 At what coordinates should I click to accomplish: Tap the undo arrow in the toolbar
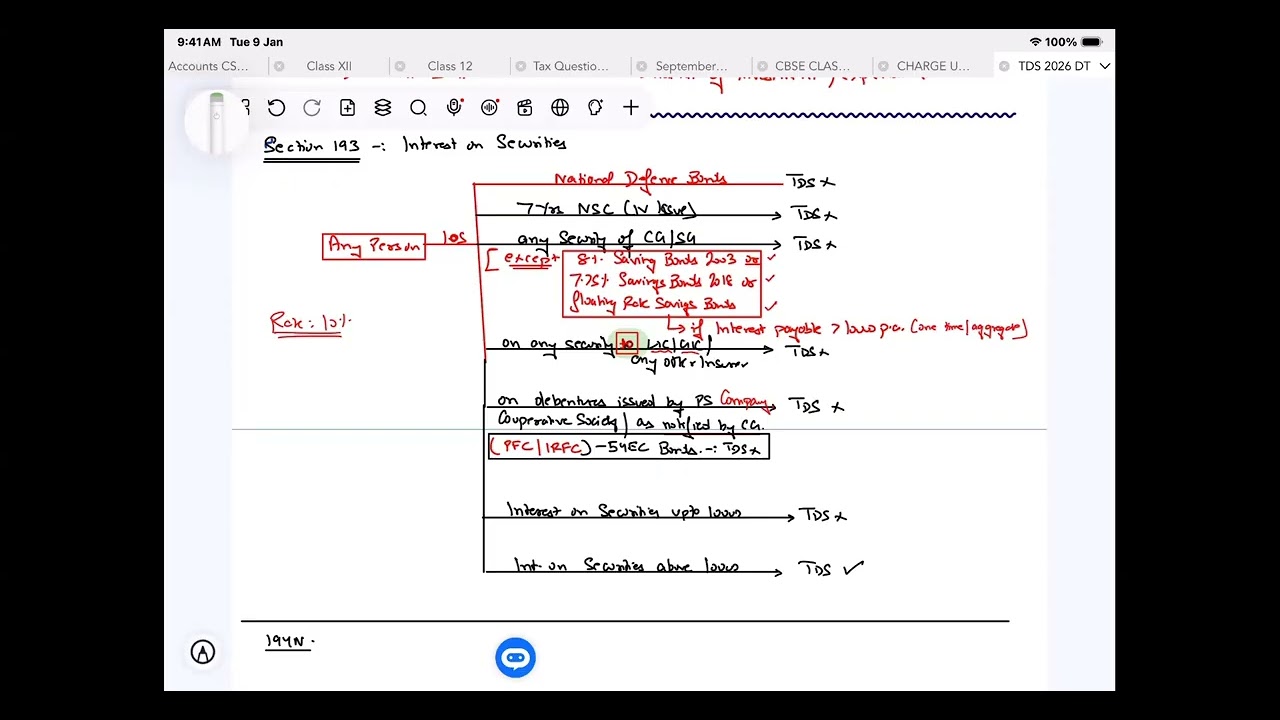tap(277, 108)
